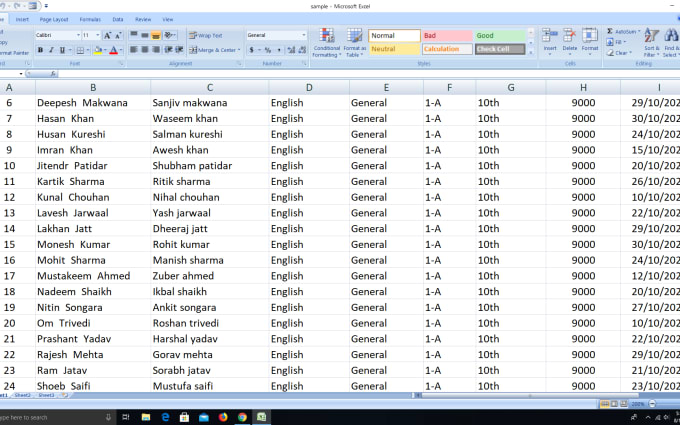Click the Font Color A icon
This screenshot has width=680, height=425.
pyautogui.click(x=114, y=50)
